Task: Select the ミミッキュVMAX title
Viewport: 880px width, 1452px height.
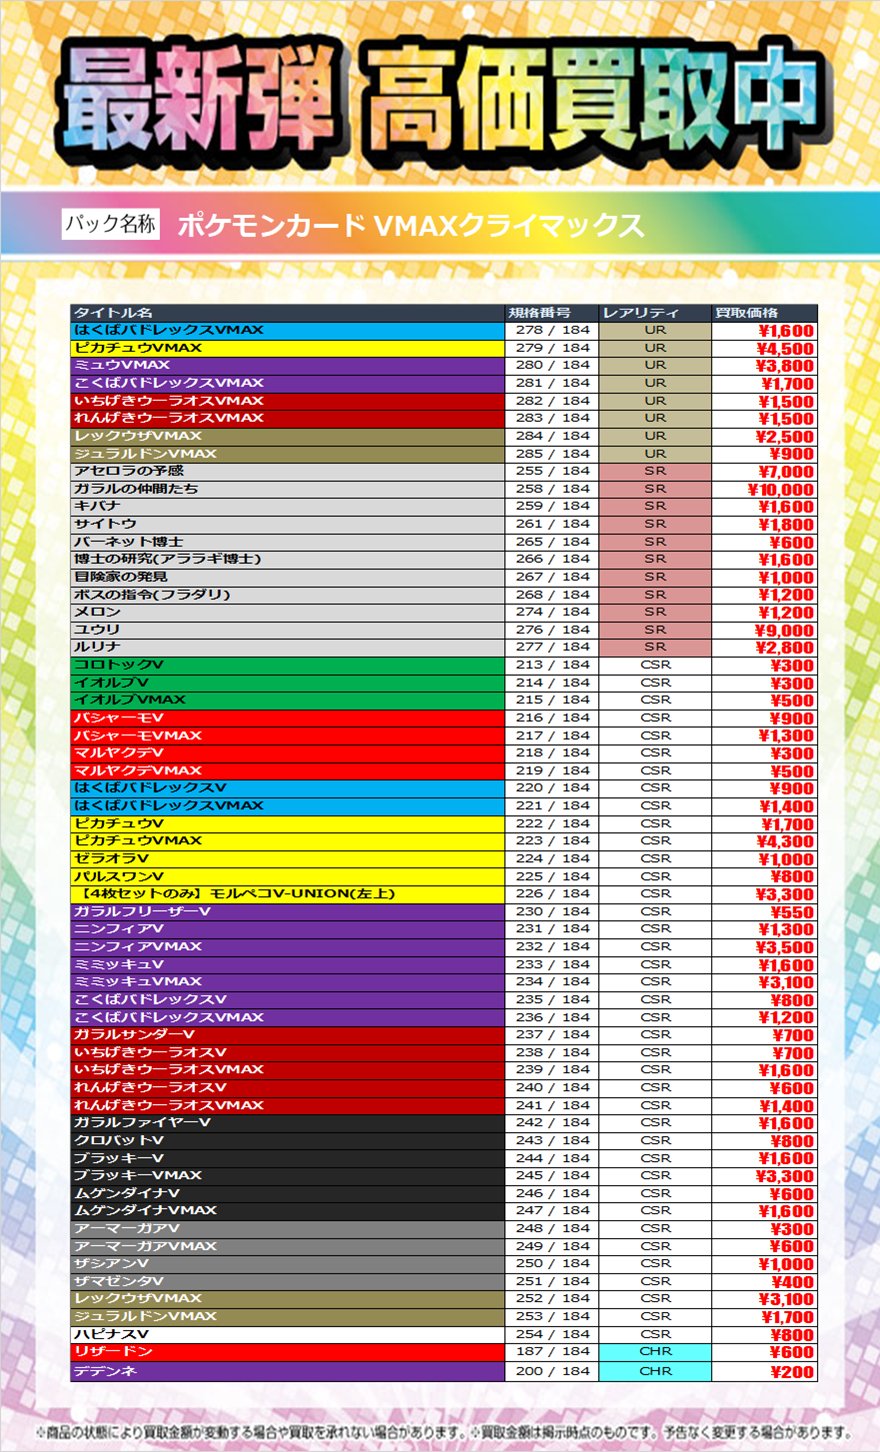Action: [288, 982]
